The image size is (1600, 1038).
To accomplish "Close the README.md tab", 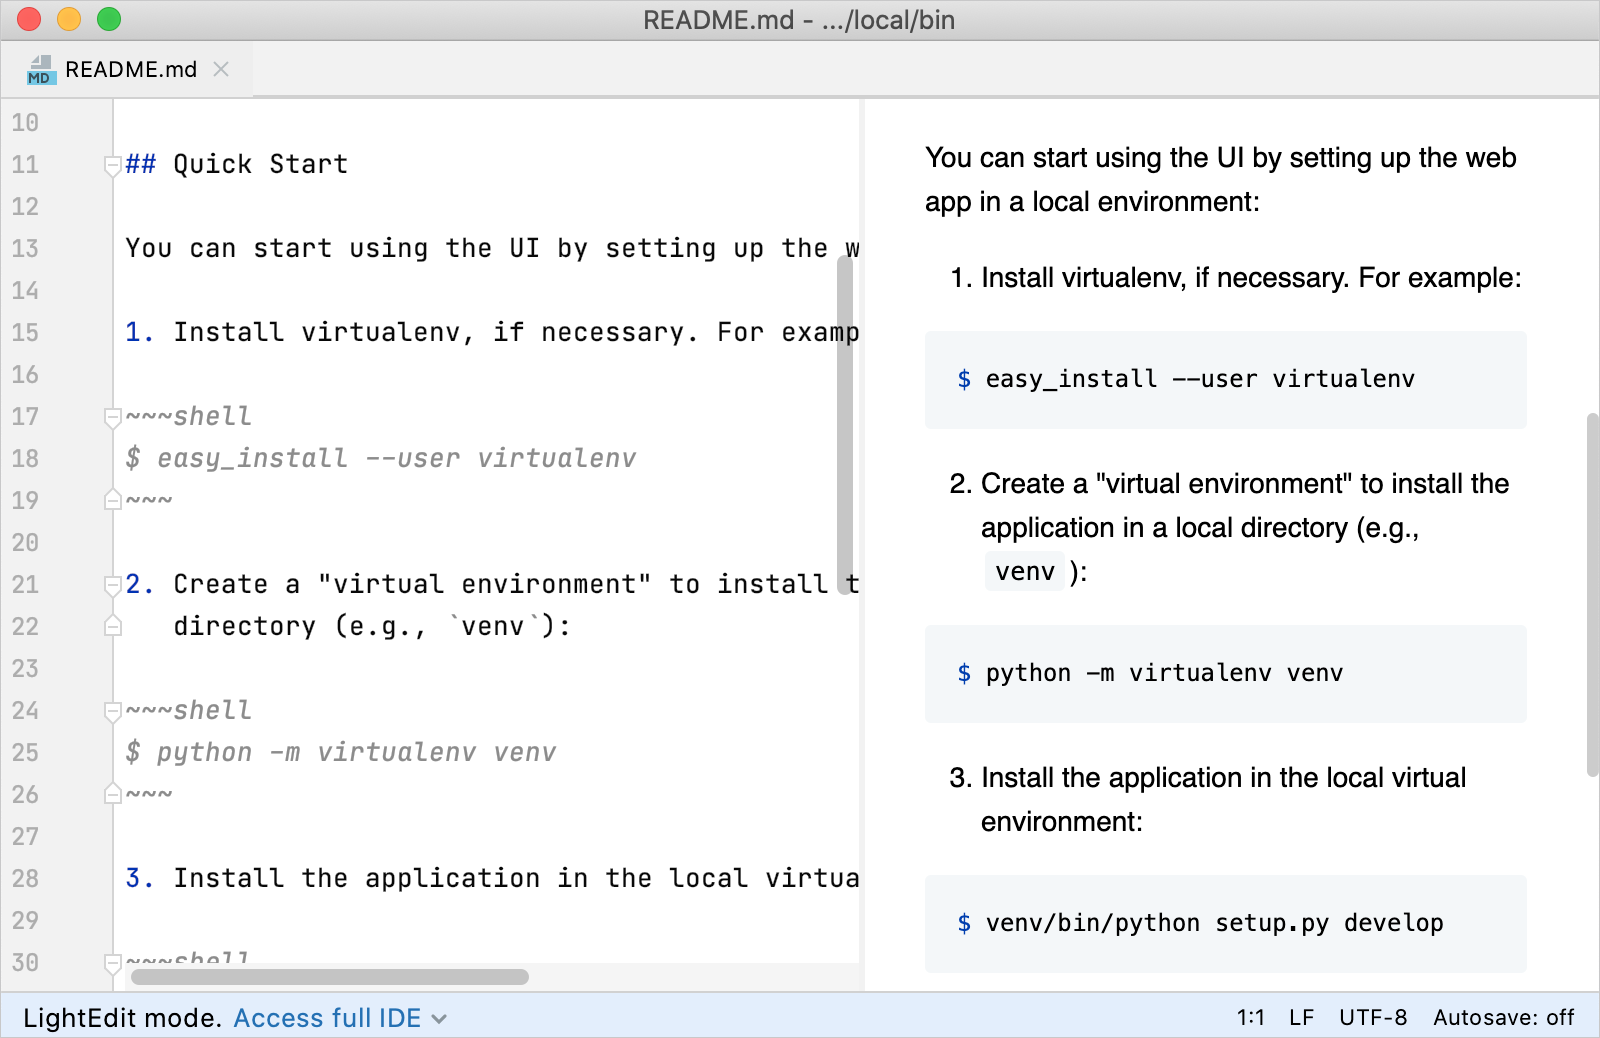I will click(x=222, y=69).
